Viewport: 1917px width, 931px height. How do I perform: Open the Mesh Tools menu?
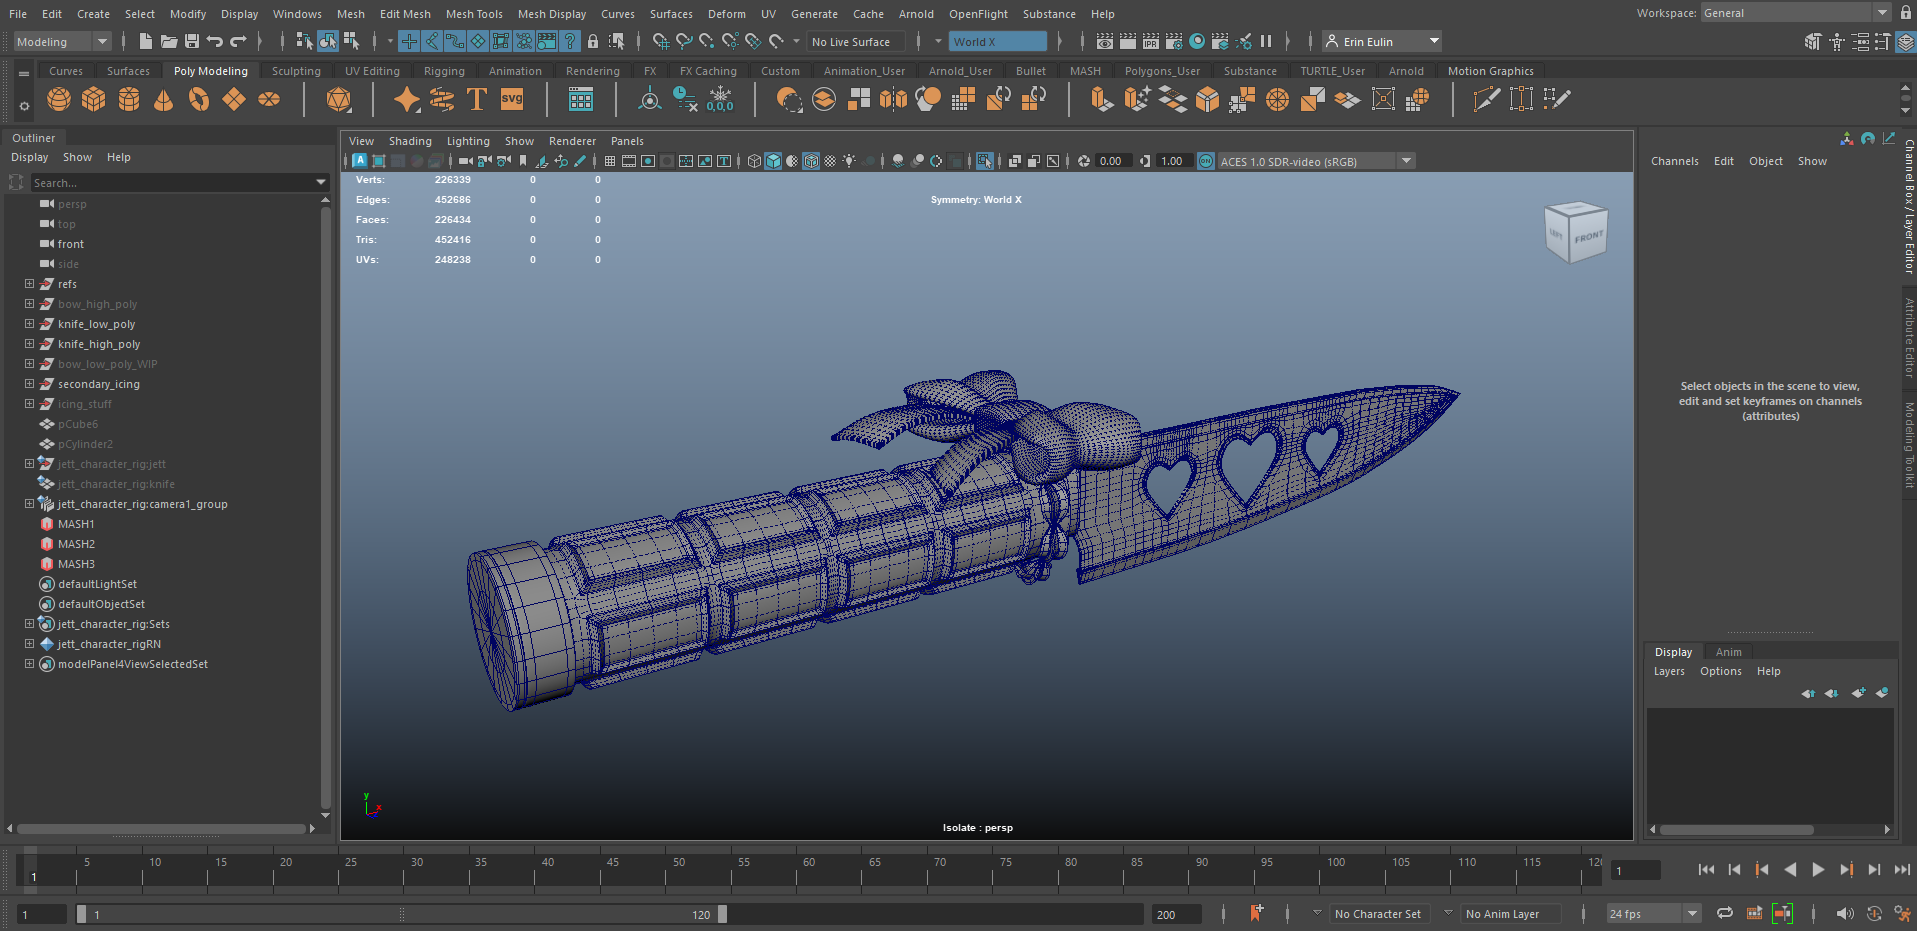click(x=474, y=14)
